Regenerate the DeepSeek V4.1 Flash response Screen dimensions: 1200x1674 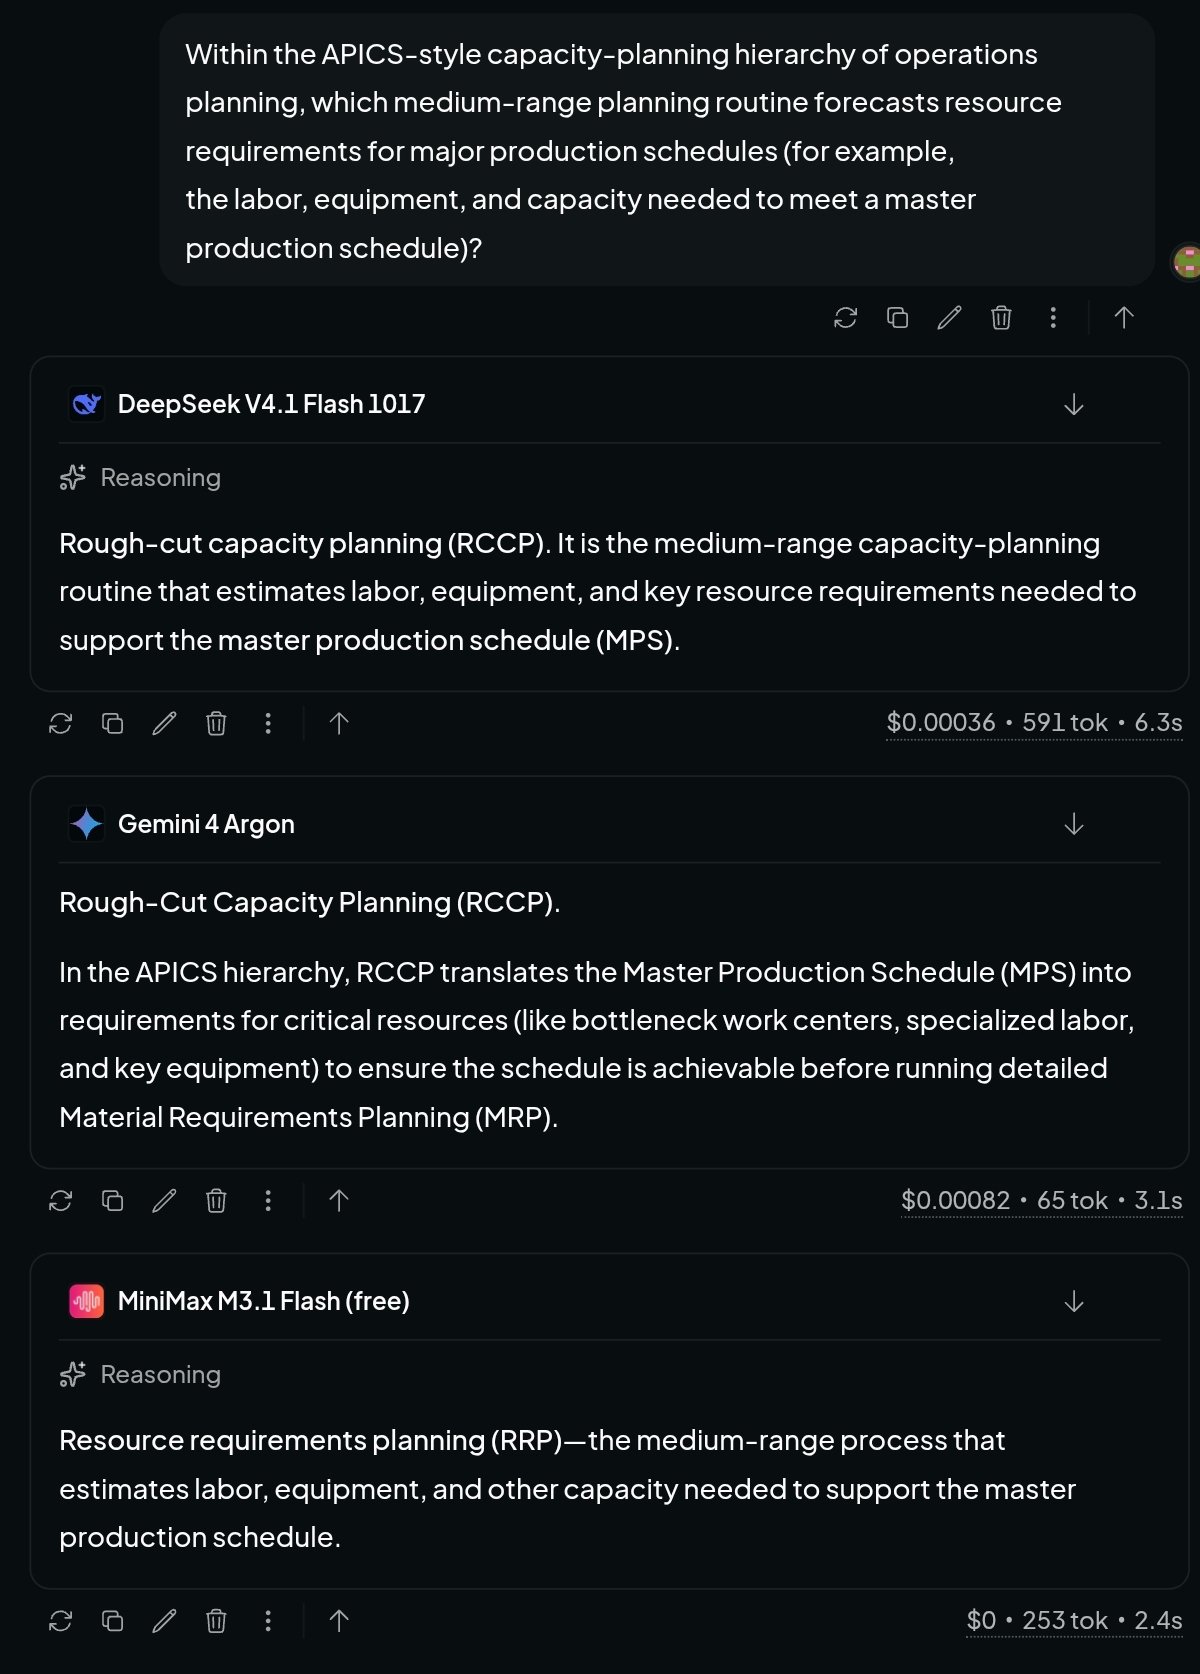61,723
